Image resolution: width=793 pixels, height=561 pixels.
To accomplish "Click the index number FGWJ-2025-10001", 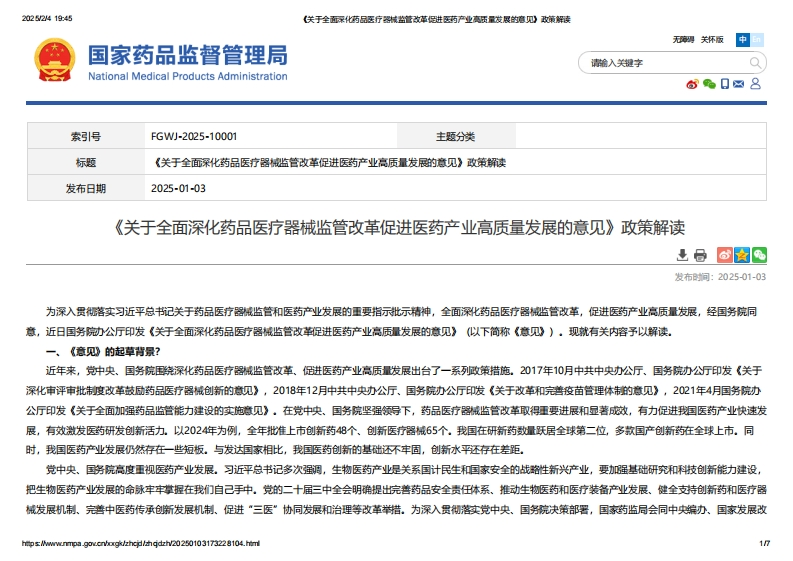I will click(x=193, y=137).
